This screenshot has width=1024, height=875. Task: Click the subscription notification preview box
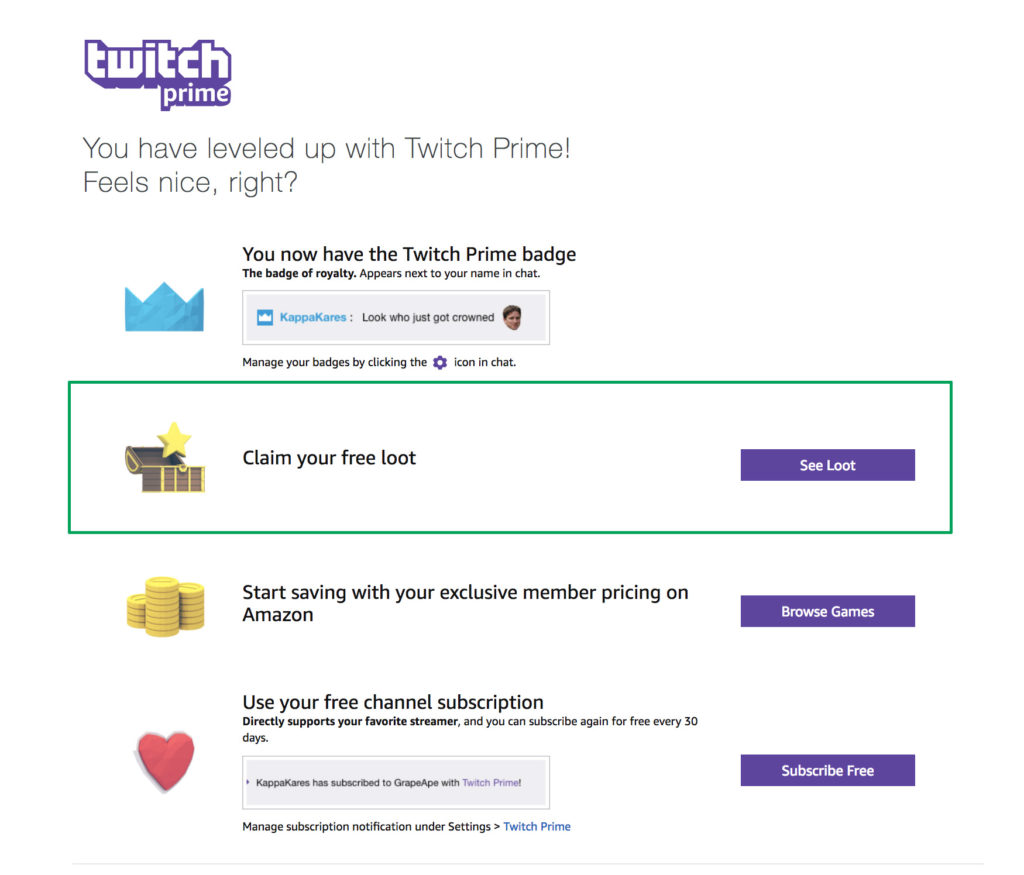[396, 782]
